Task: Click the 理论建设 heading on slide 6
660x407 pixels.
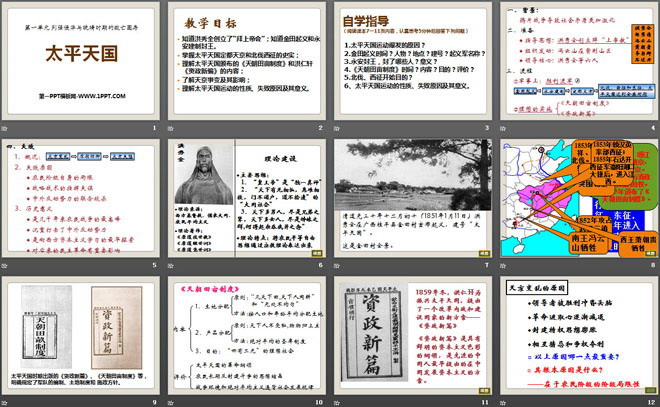Action: 280,159
